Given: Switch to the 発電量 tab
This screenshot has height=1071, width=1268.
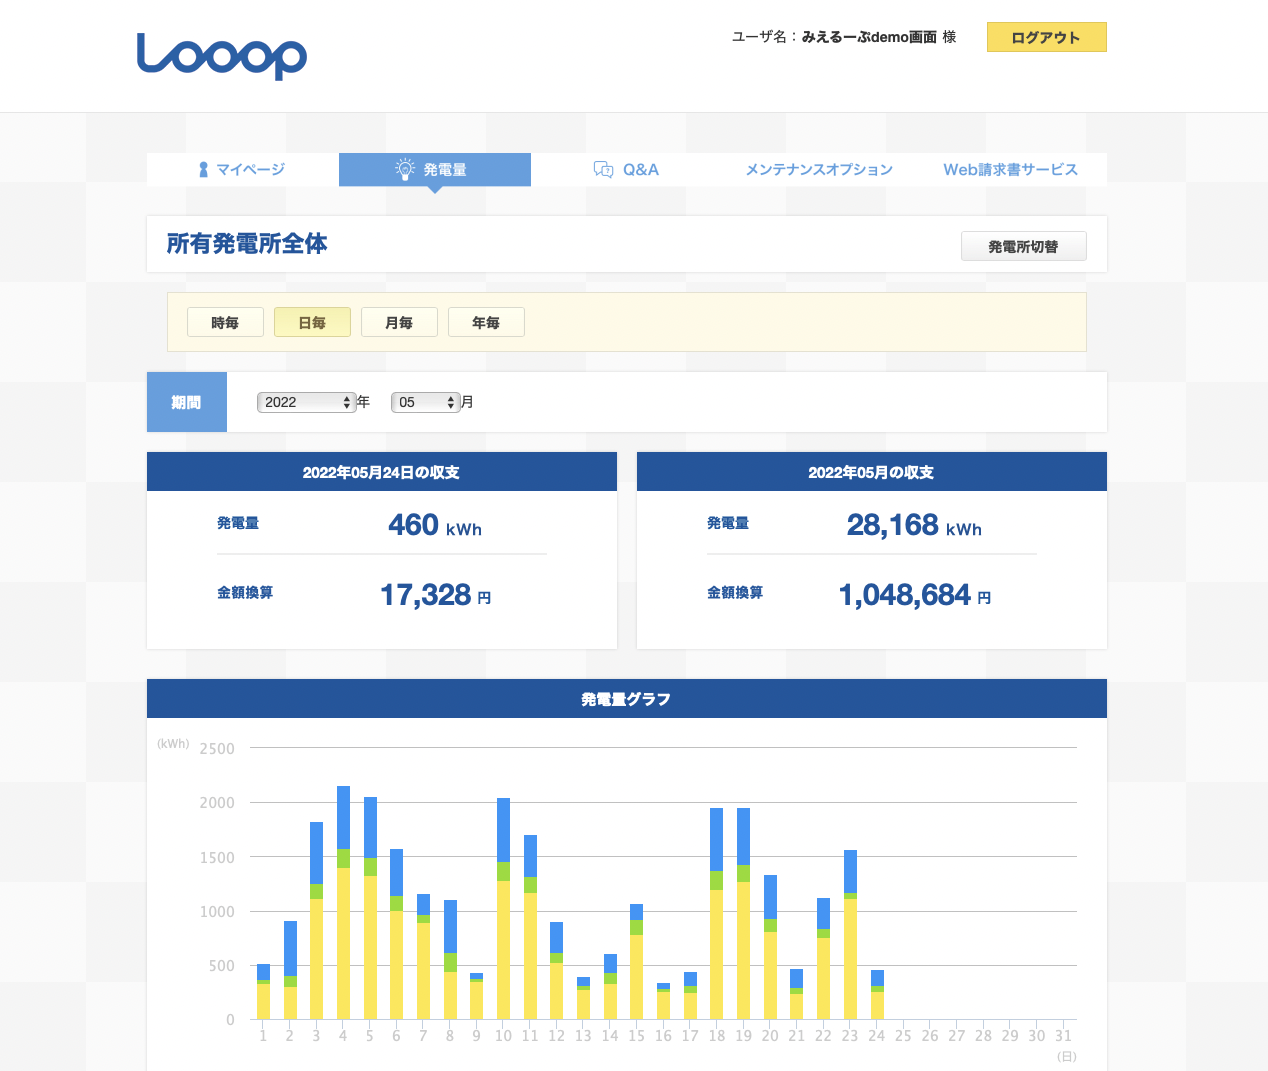Looking at the screenshot, I should (435, 169).
